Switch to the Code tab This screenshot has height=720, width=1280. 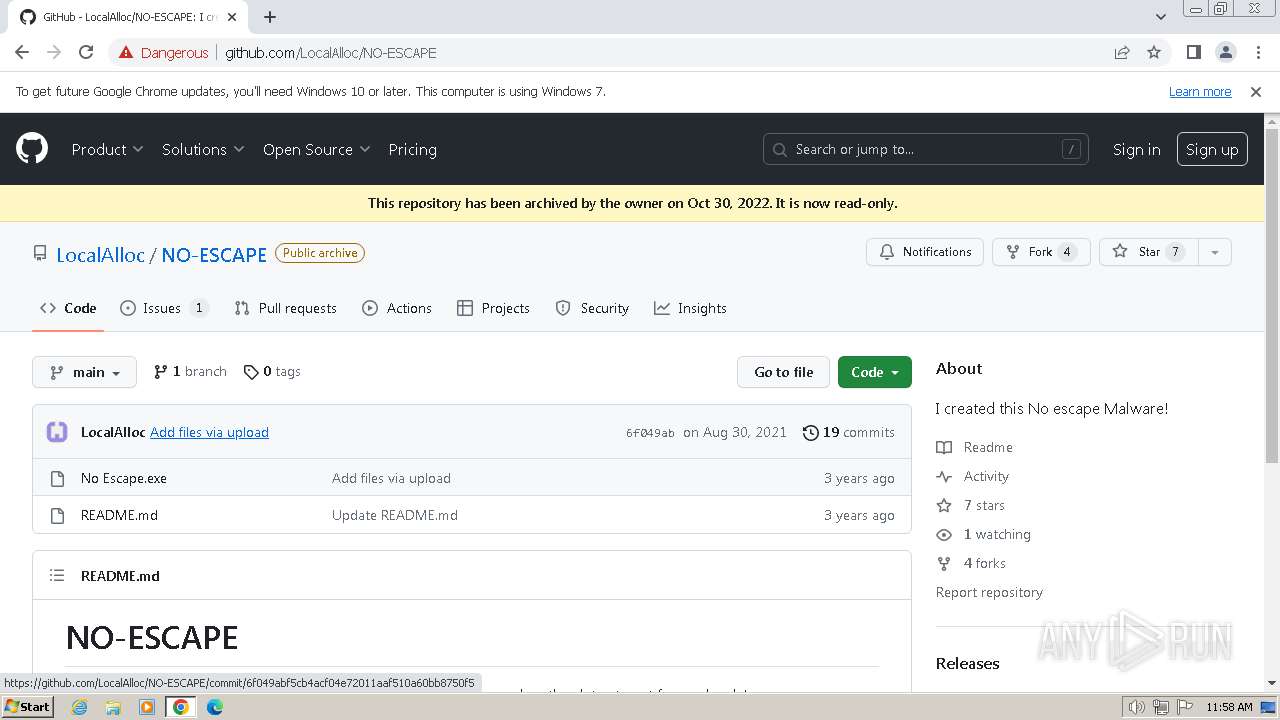(68, 308)
